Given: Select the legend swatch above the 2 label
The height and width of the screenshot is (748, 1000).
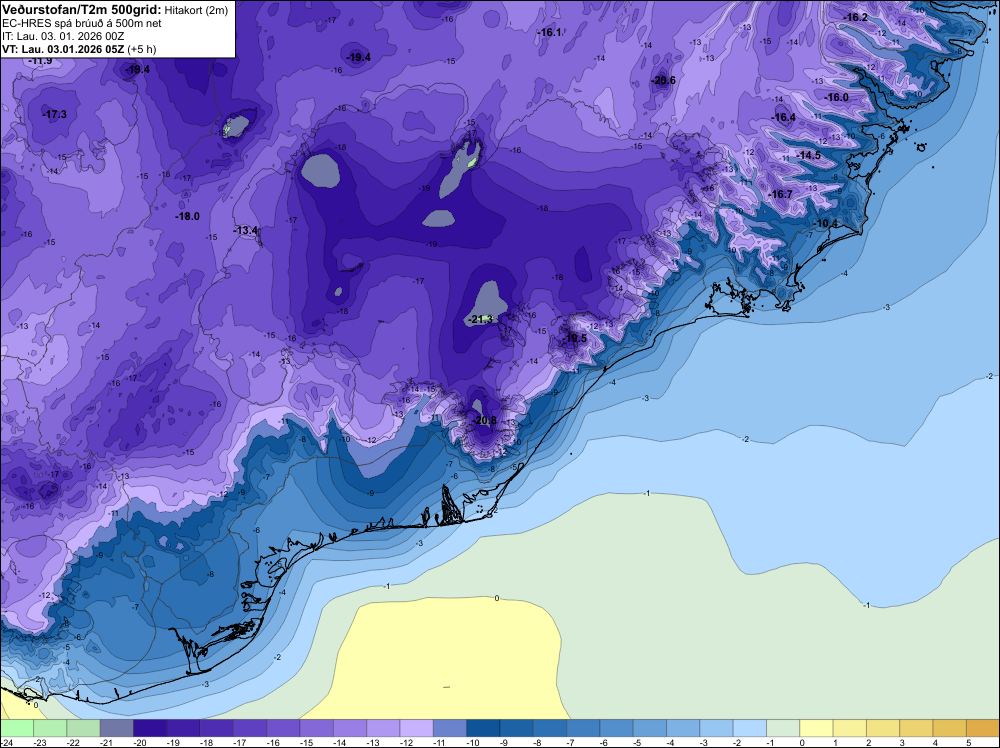Looking at the screenshot, I should pos(883,728).
